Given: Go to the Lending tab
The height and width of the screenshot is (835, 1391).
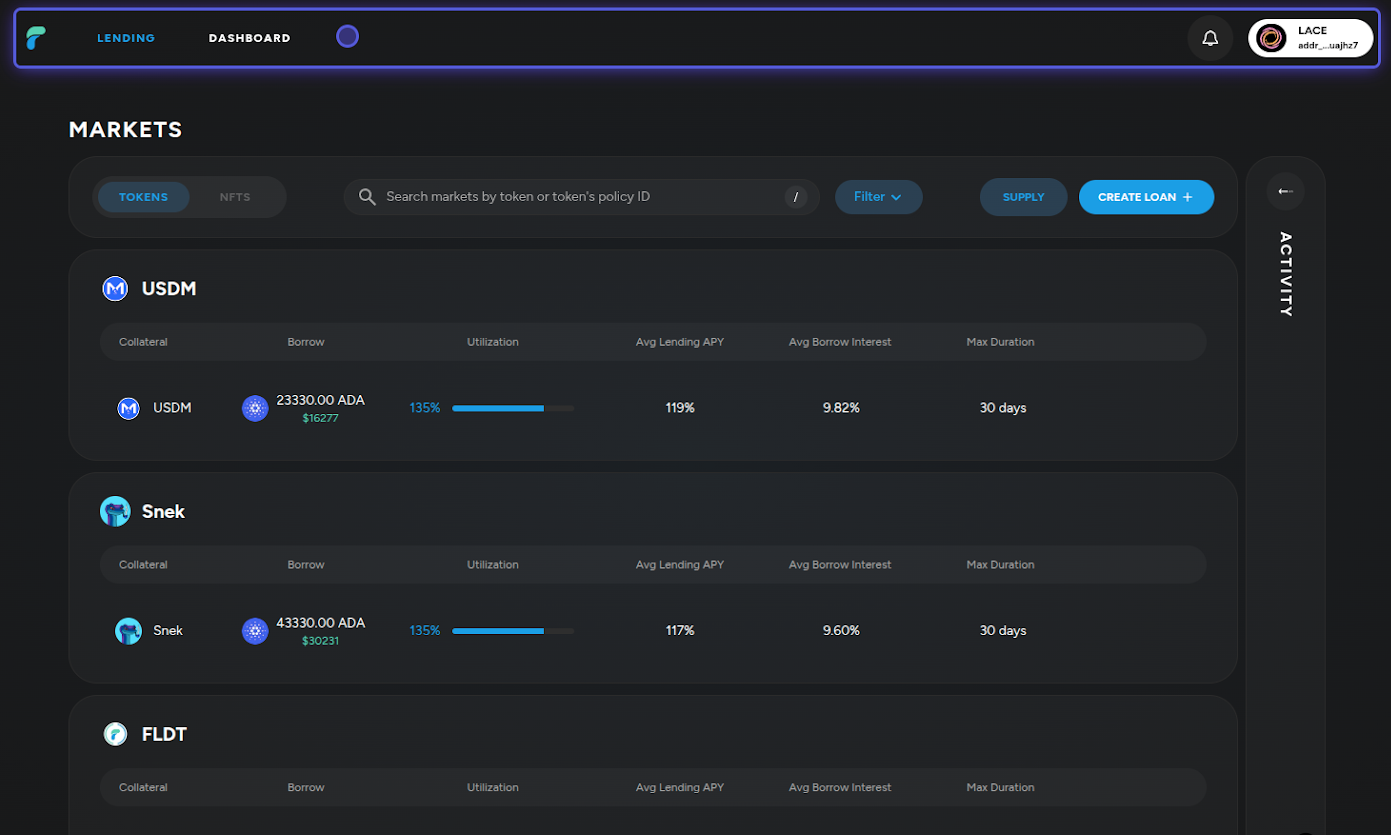Looking at the screenshot, I should (x=126, y=38).
